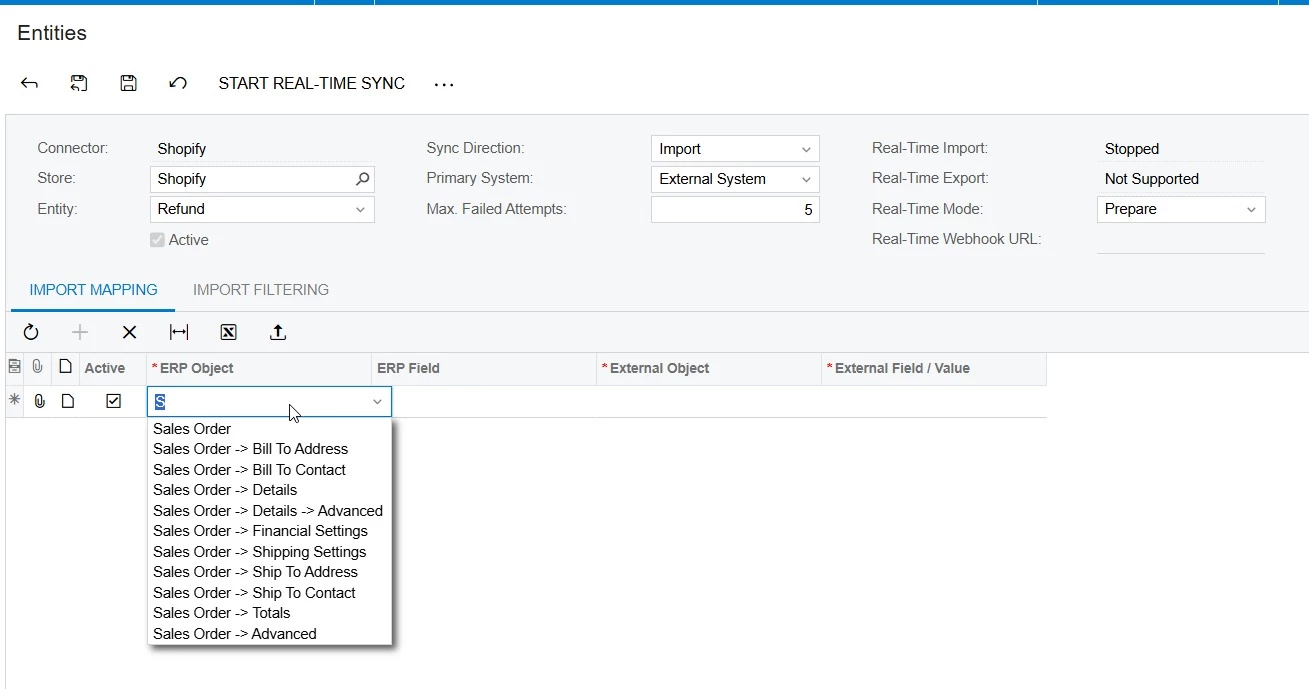Click External Field / Value column header
Screen dimensions: 1309x689
[933, 368]
